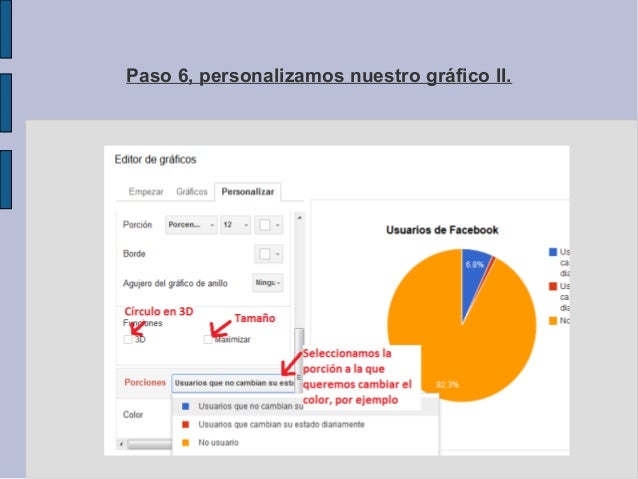Image resolution: width=638 pixels, height=479 pixels.
Task: Open the Porciones selection dropdown
Action: tap(234, 383)
